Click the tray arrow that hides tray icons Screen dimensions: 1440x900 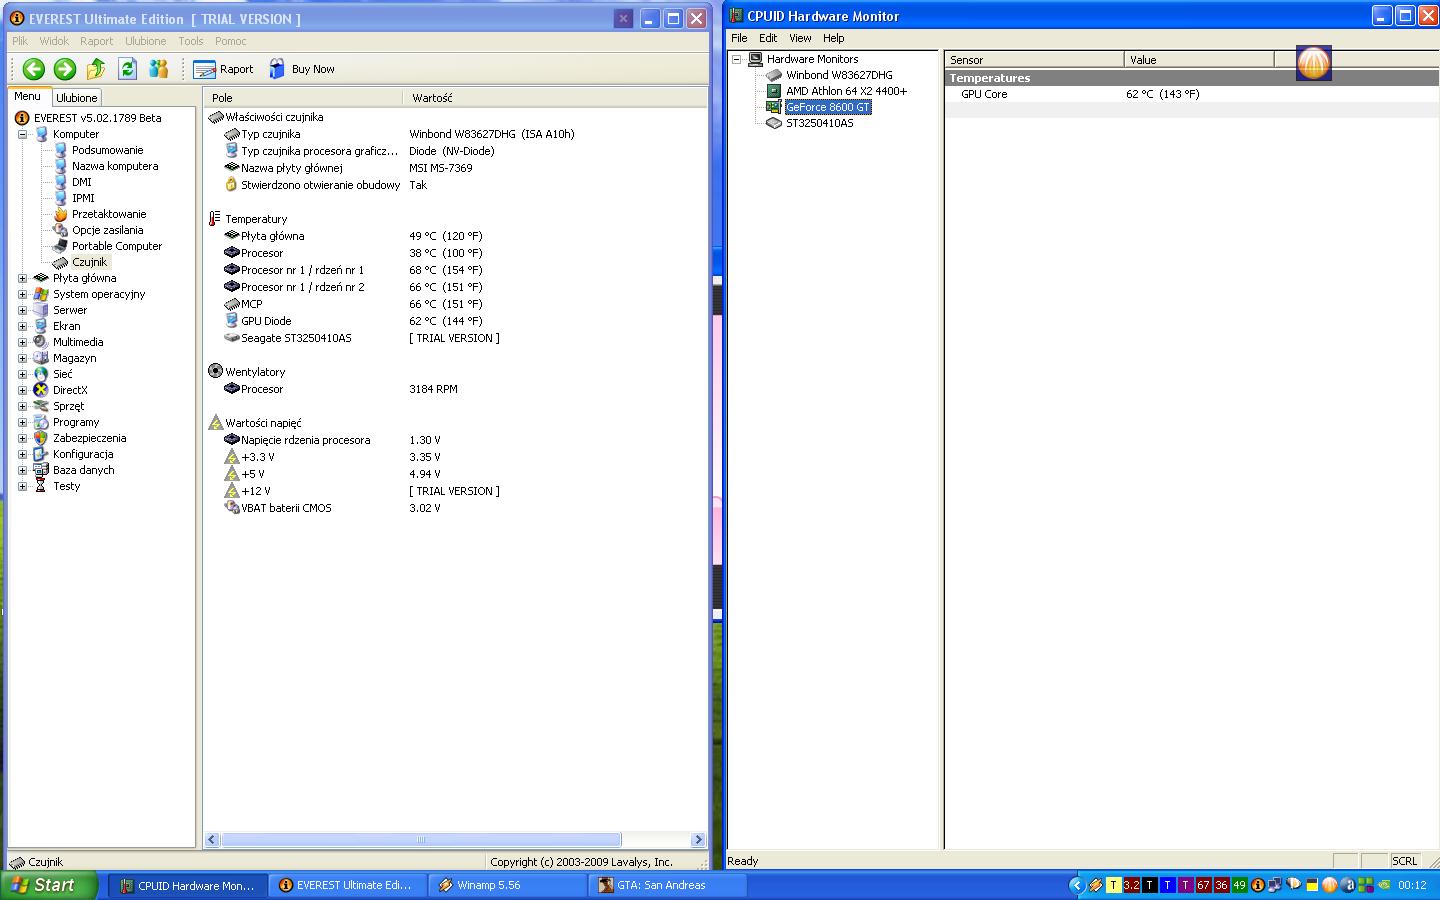1076,885
